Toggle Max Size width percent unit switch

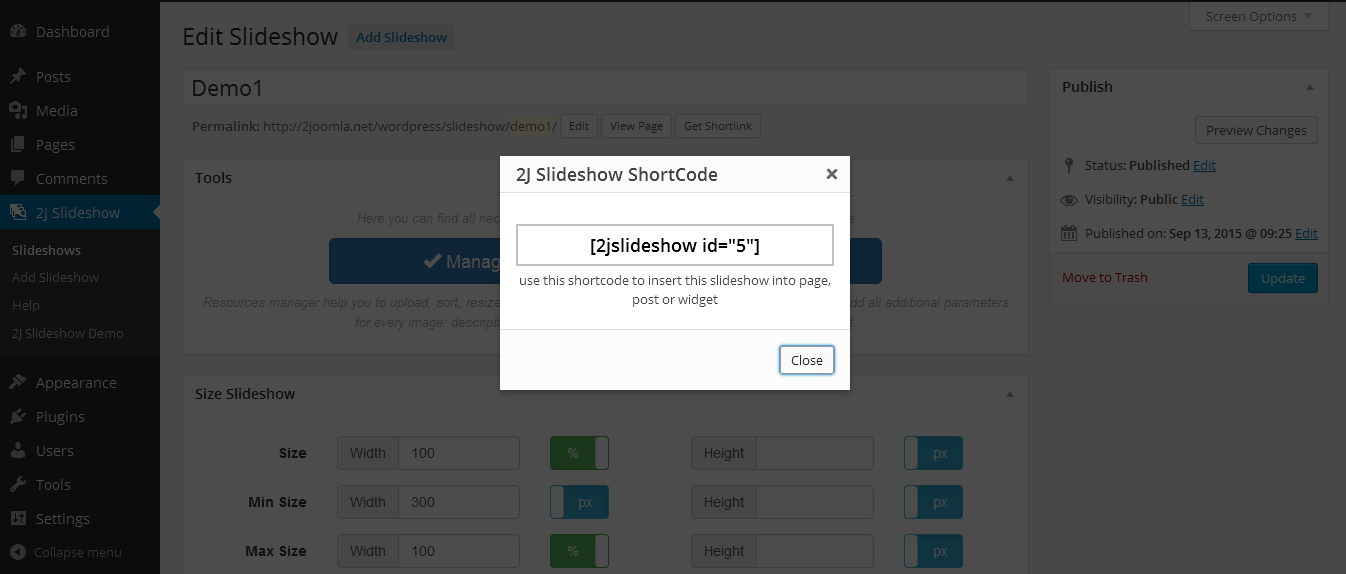pyautogui.click(x=579, y=551)
